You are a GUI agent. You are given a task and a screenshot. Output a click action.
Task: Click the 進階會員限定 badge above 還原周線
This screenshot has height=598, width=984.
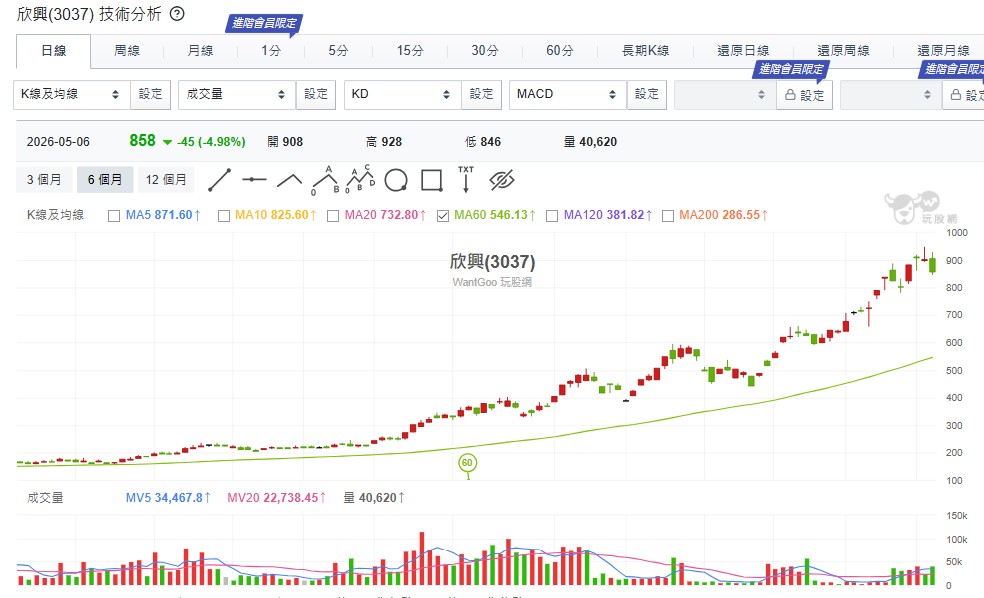791,69
